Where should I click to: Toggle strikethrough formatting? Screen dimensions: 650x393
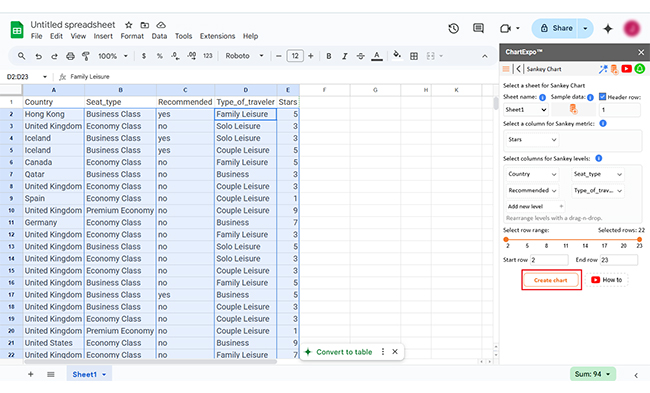click(x=361, y=56)
